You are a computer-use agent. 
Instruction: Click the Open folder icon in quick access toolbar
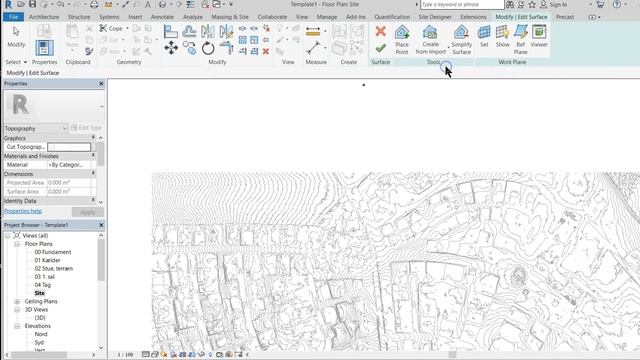20,4
